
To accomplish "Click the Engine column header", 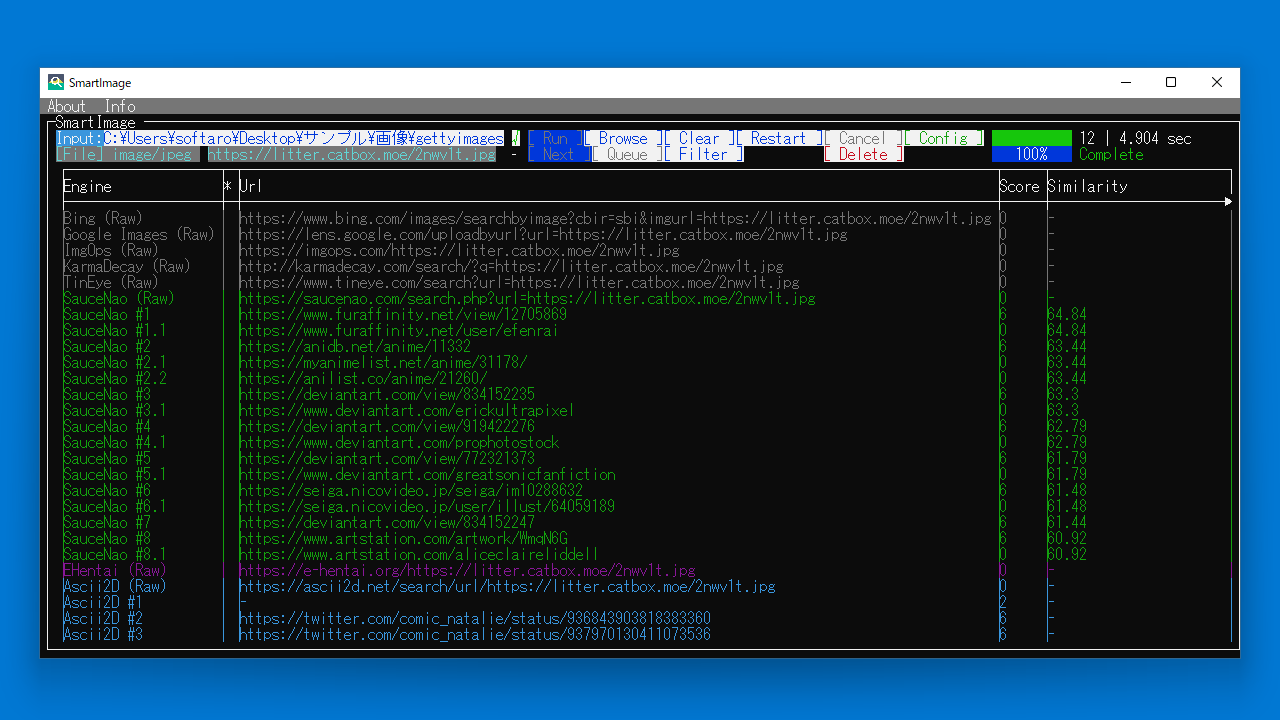I will [x=87, y=187].
